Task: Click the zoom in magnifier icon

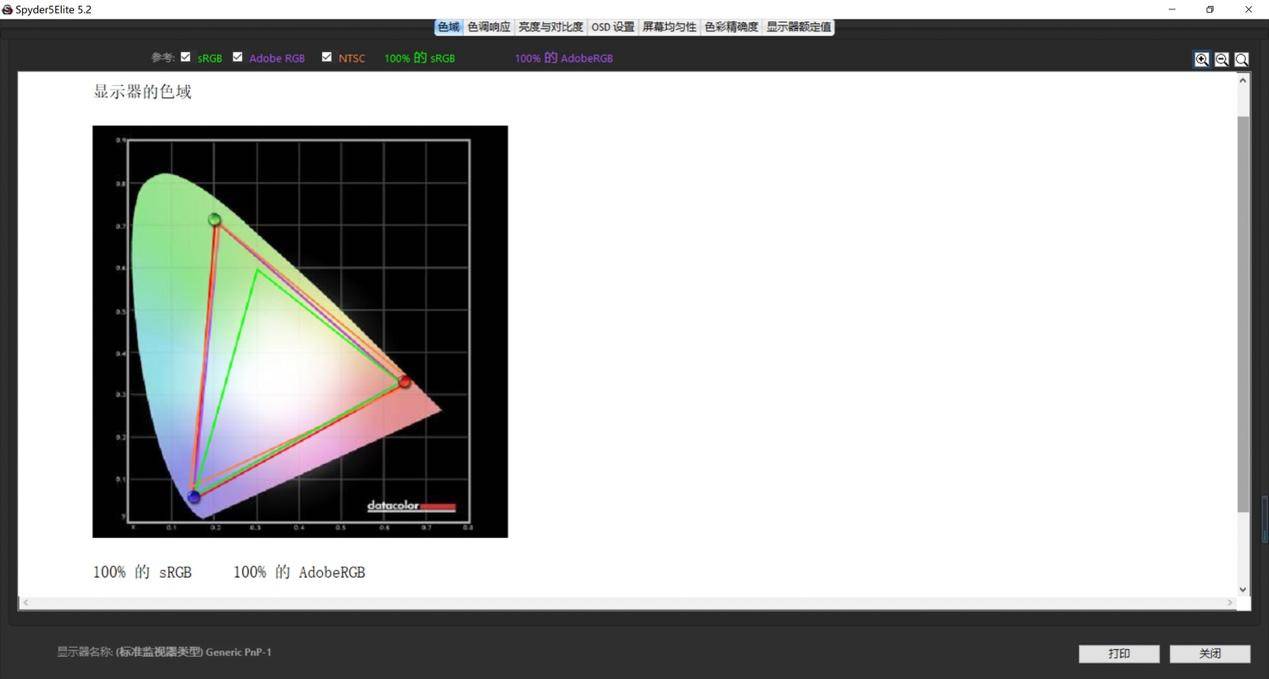Action: (1202, 59)
